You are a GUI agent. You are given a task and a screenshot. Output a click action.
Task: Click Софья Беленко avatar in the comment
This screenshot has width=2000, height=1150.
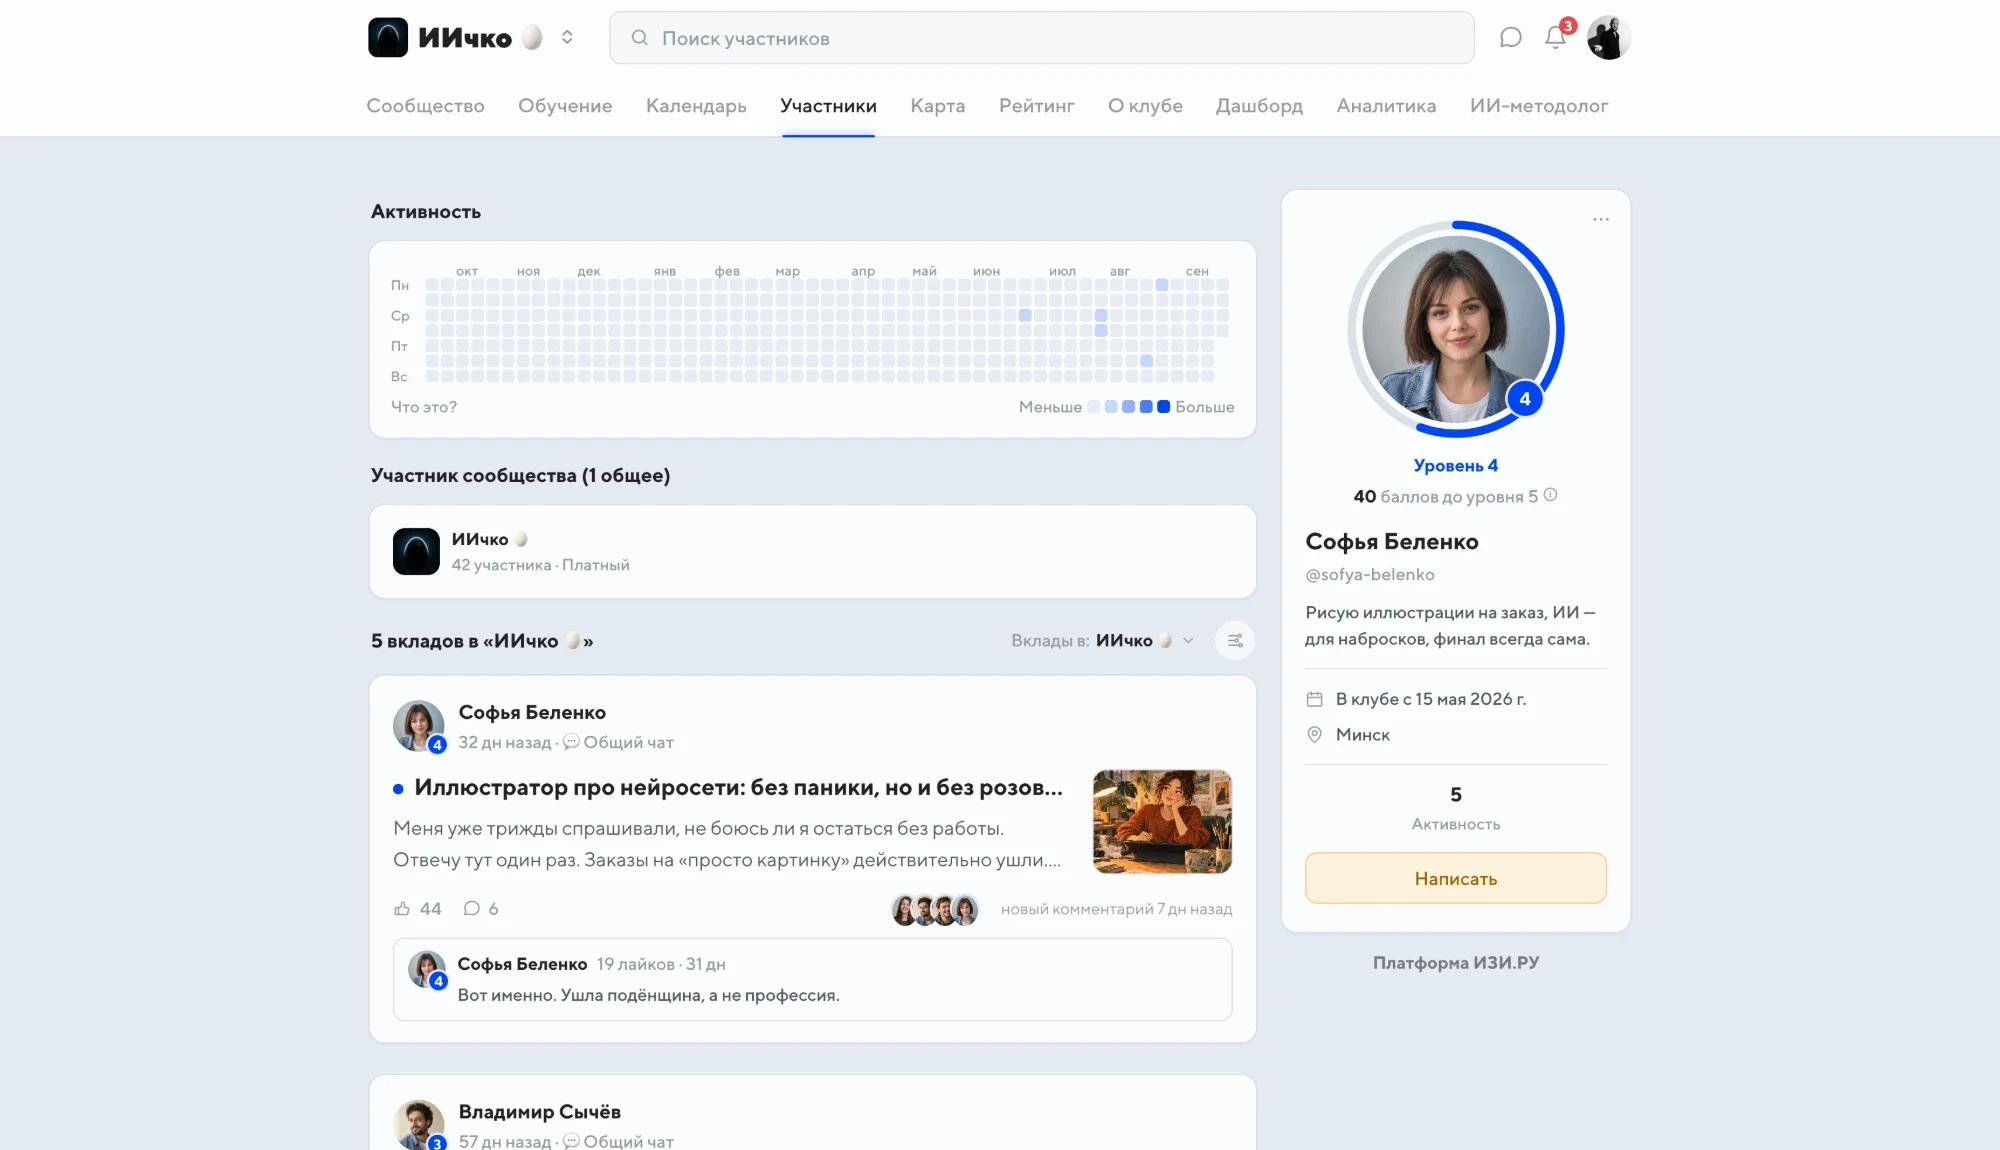click(x=427, y=970)
